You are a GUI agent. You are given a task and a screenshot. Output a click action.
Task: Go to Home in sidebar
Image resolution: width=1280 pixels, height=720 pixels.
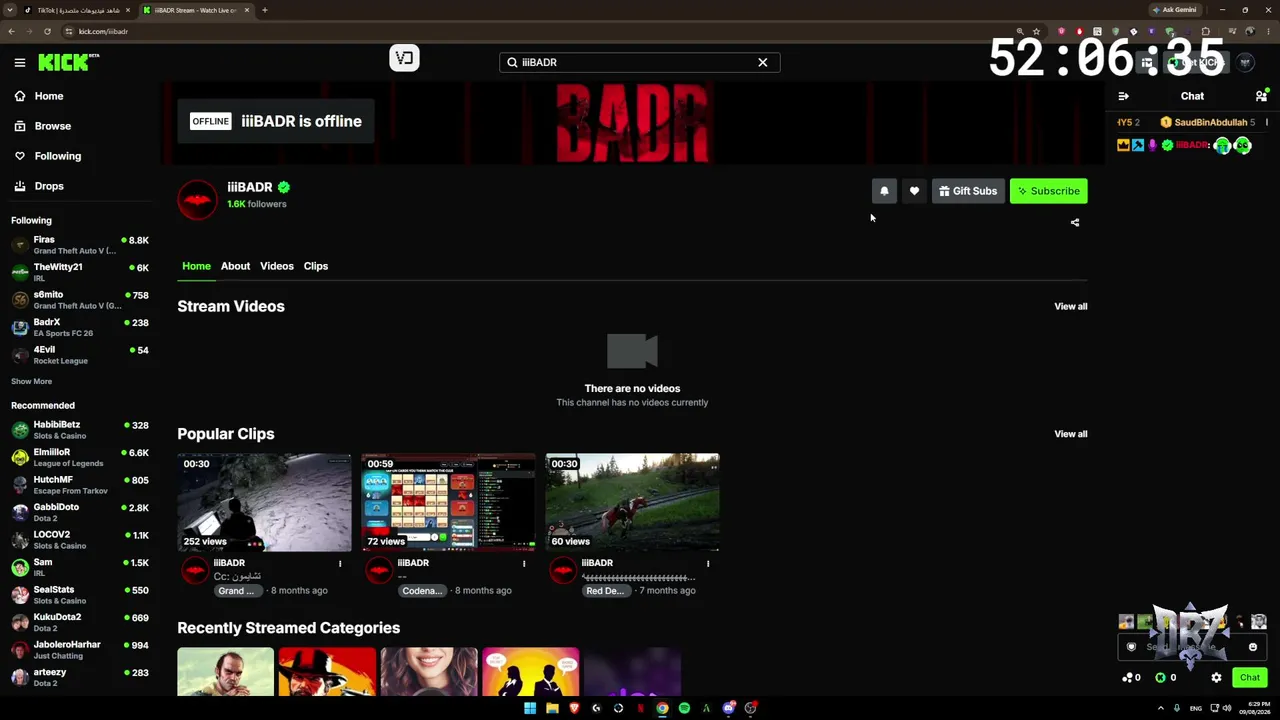[x=80, y=96]
